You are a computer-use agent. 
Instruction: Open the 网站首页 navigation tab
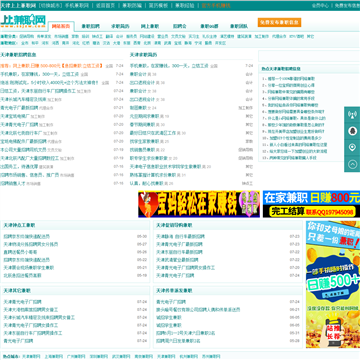[x=61, y=26]
